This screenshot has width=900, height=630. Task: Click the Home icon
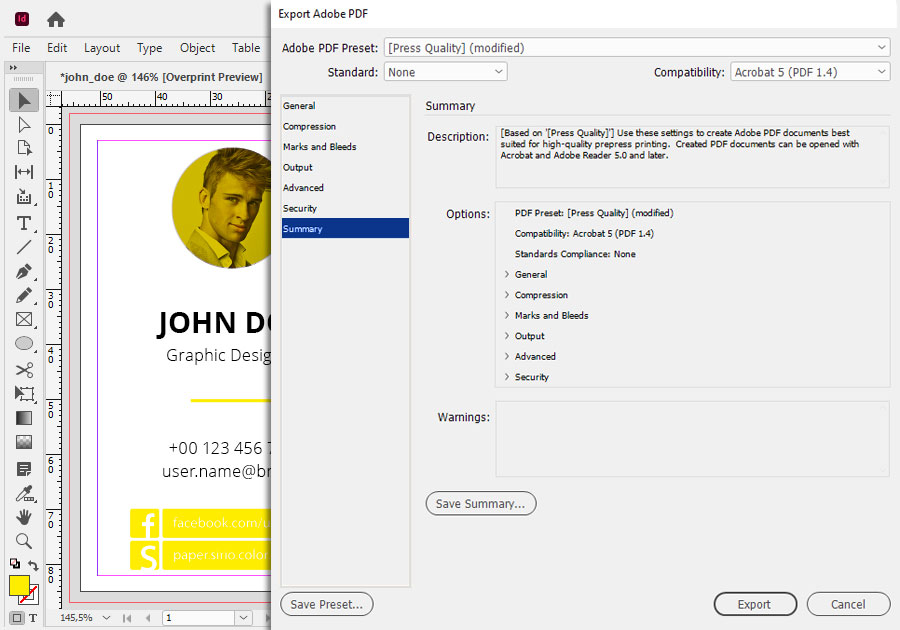click(x=56, y=20)
